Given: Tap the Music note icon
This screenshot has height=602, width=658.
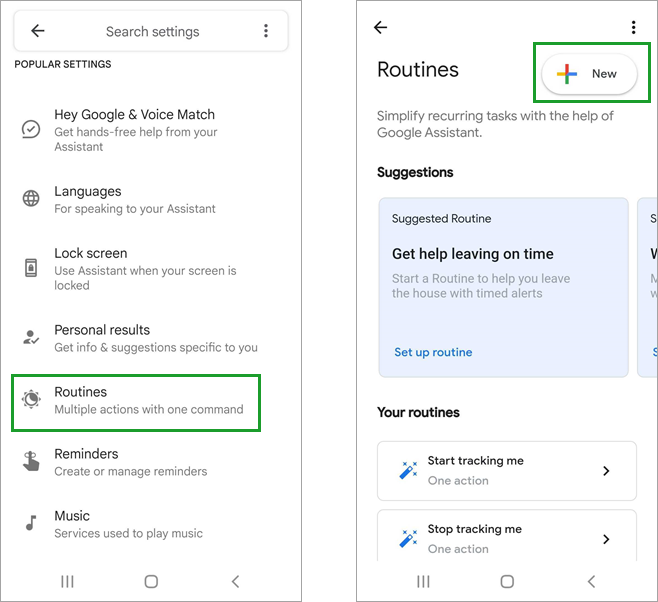Looking at the screenshot, I should click(x=31, y=523).
